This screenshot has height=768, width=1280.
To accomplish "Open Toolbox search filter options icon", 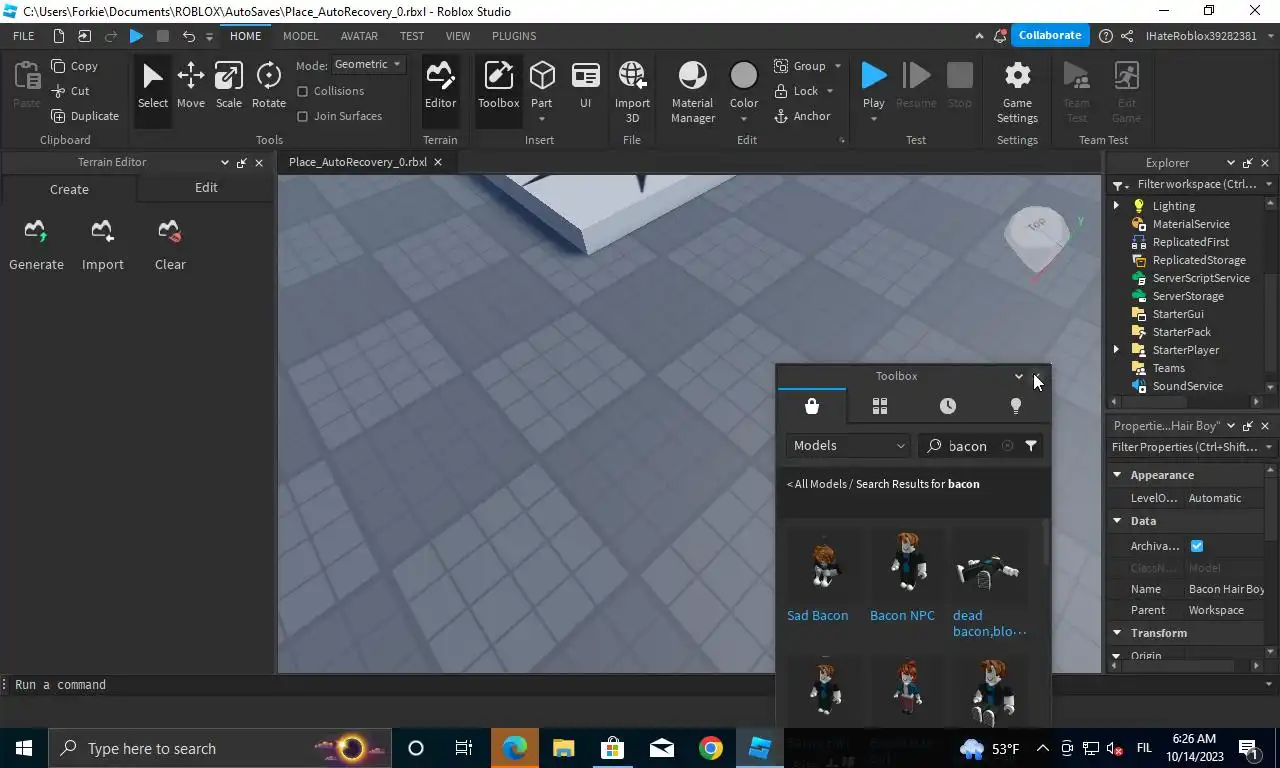I will 1031,446.
